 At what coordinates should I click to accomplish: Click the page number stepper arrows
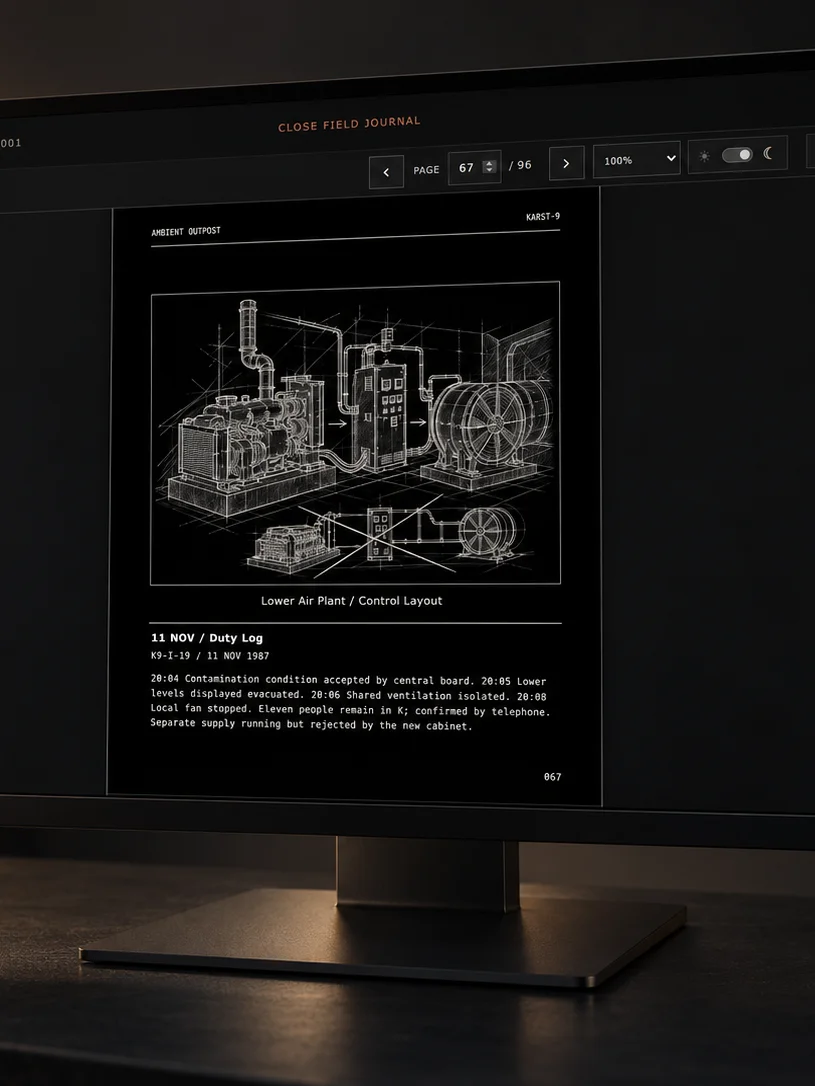(489, 166)
